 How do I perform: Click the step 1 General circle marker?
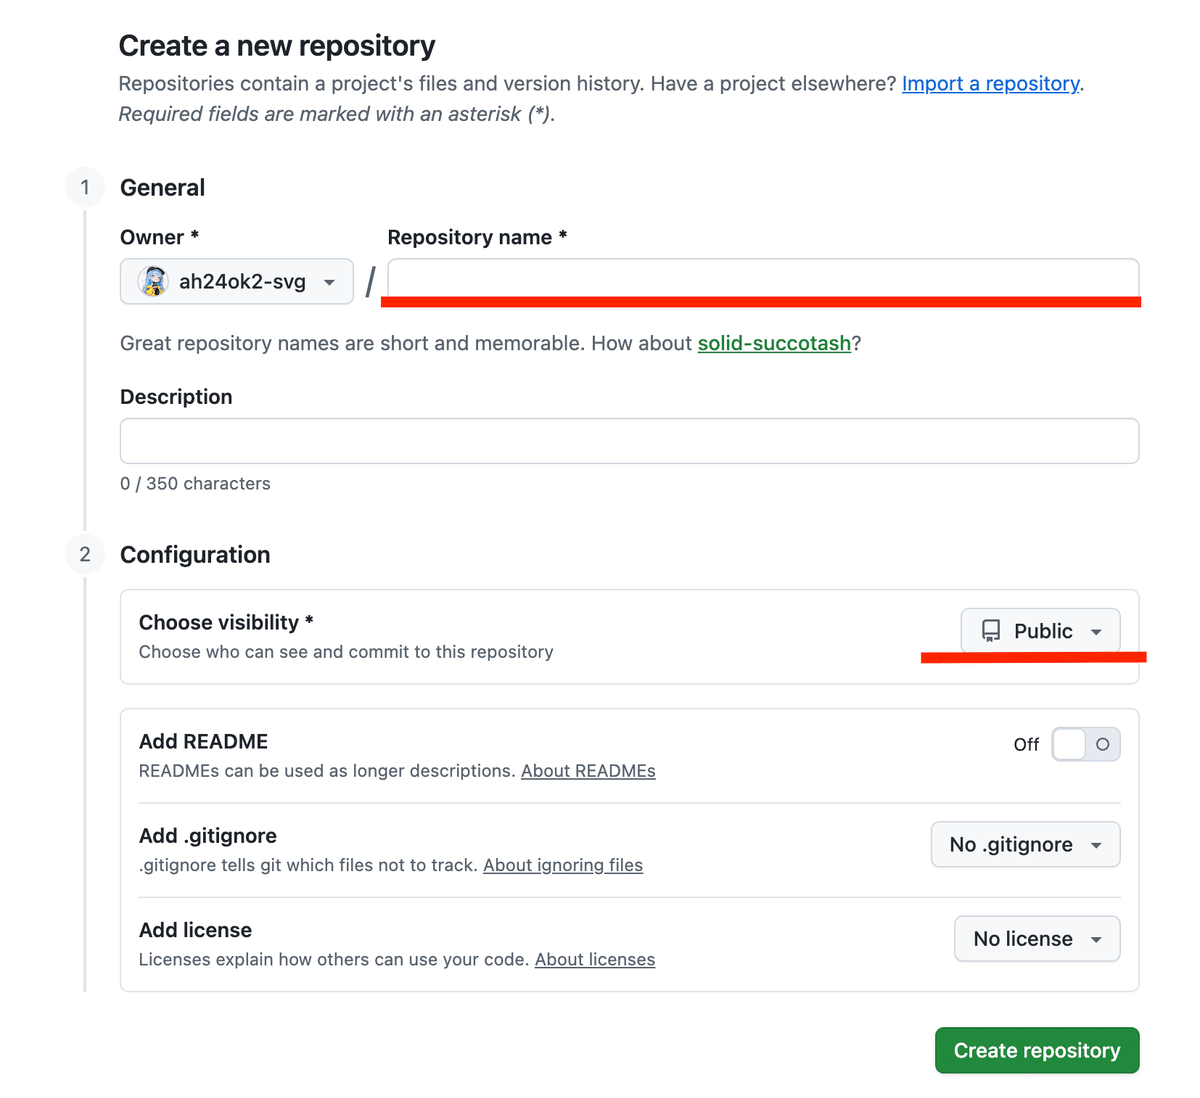tap(85, 188)
